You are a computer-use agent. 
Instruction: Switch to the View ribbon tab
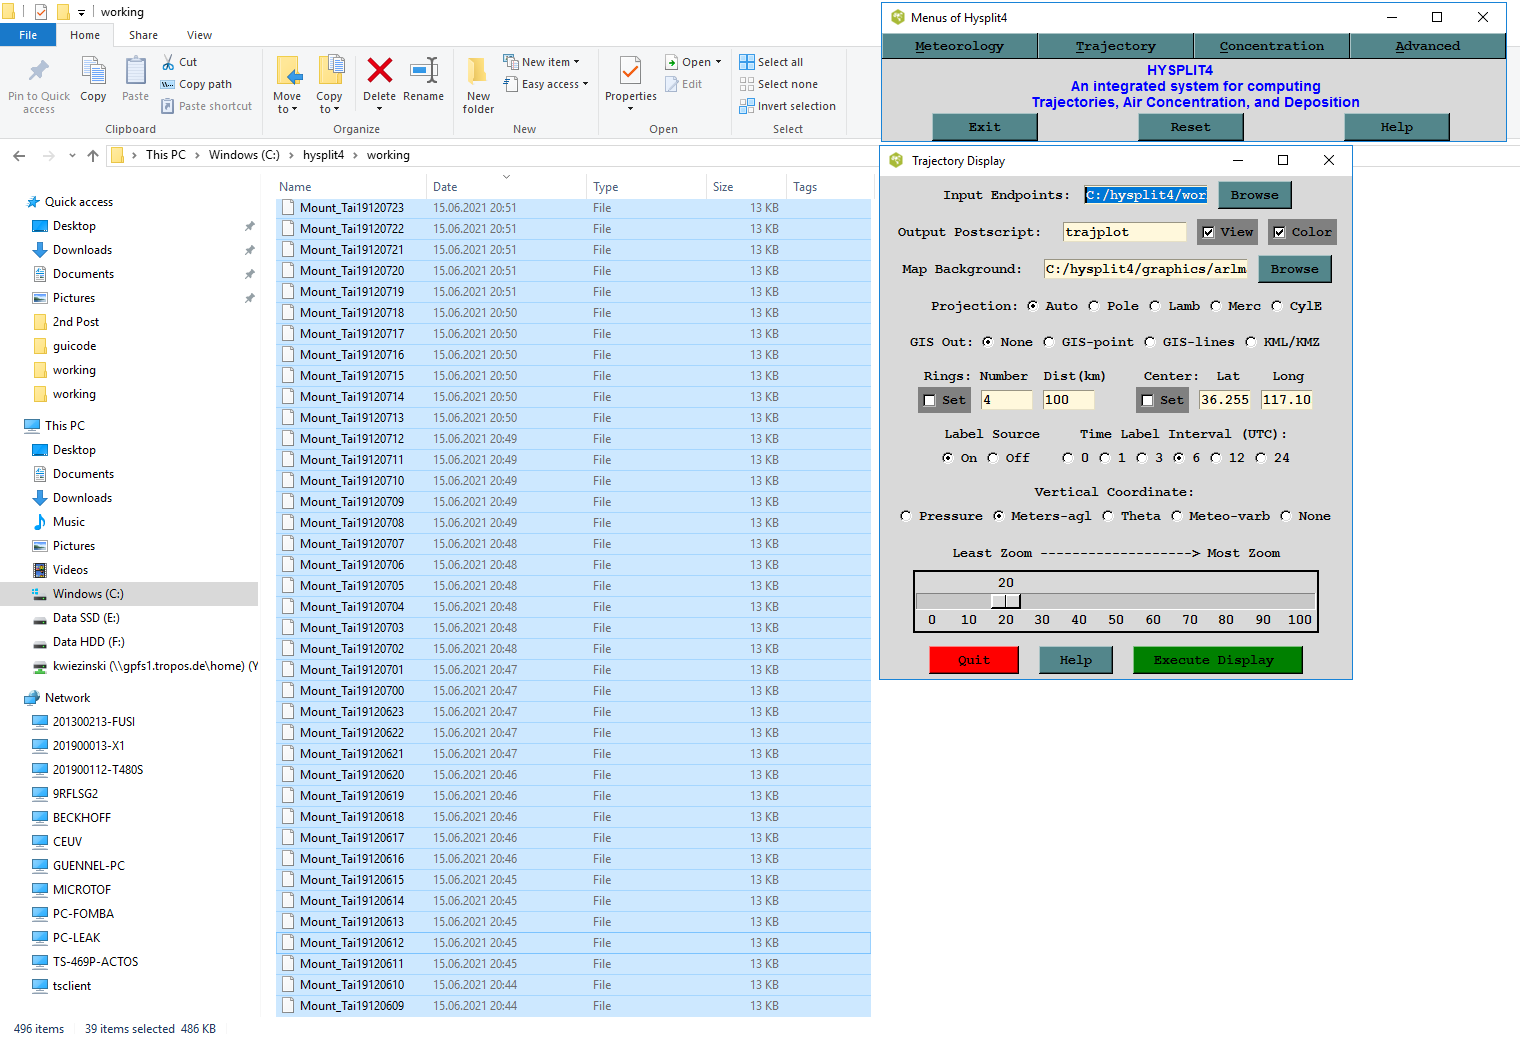point(199,35)
